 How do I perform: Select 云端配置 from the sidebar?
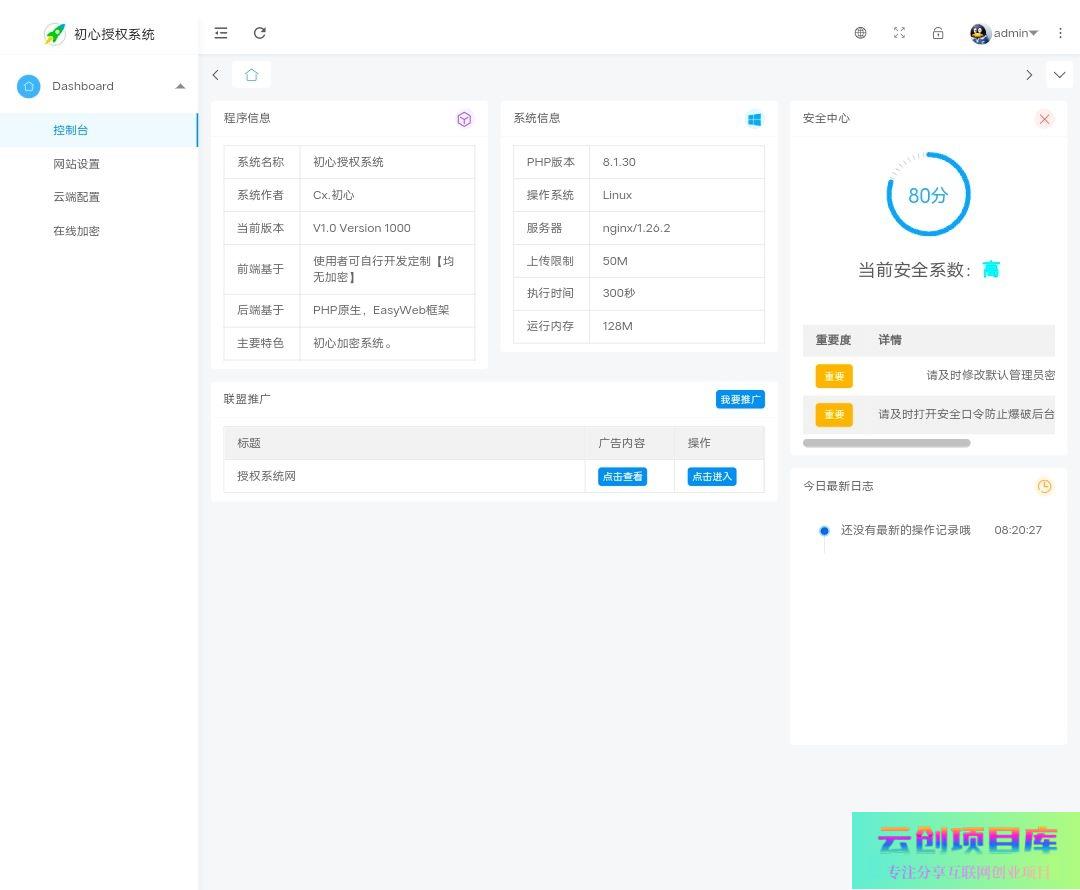click(76, 197)
